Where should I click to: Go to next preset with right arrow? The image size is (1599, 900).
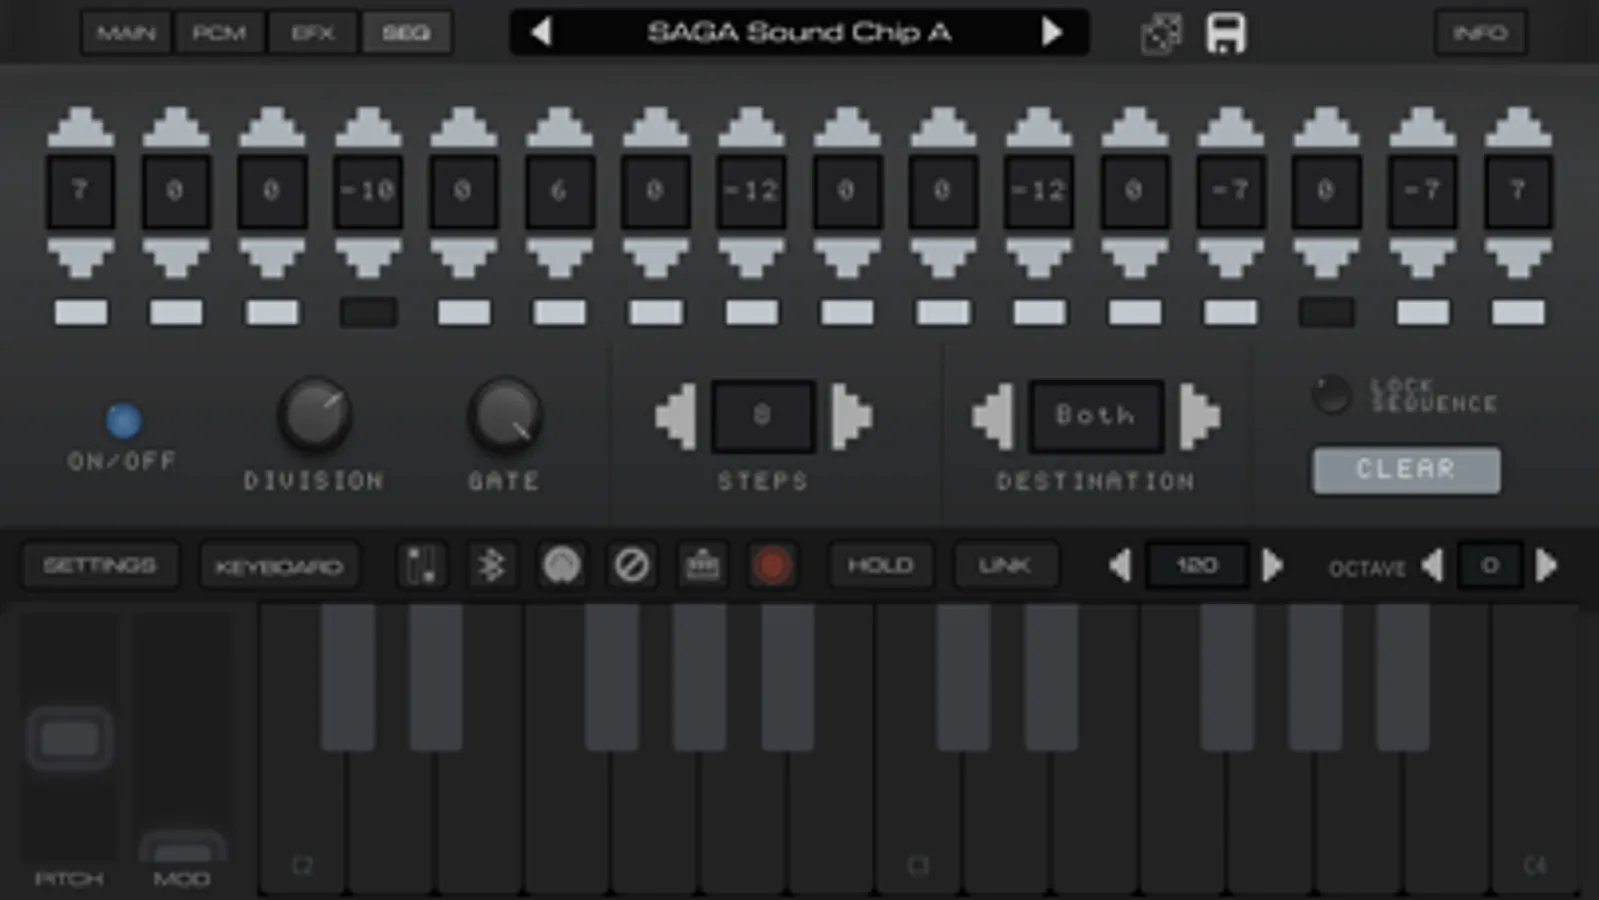[x=1051, y=33]
